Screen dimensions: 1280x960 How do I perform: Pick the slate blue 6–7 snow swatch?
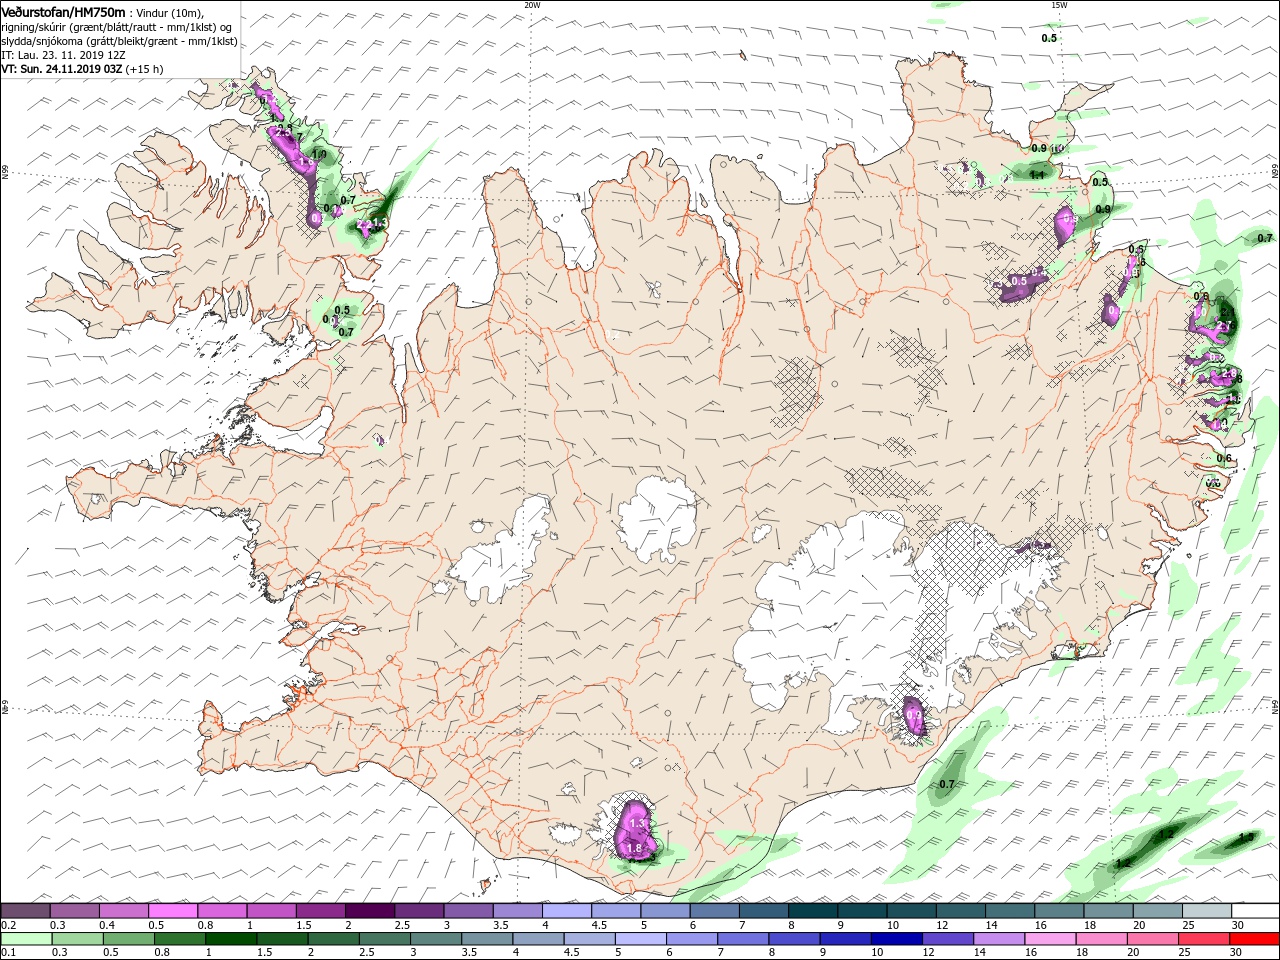coord(715,910)
